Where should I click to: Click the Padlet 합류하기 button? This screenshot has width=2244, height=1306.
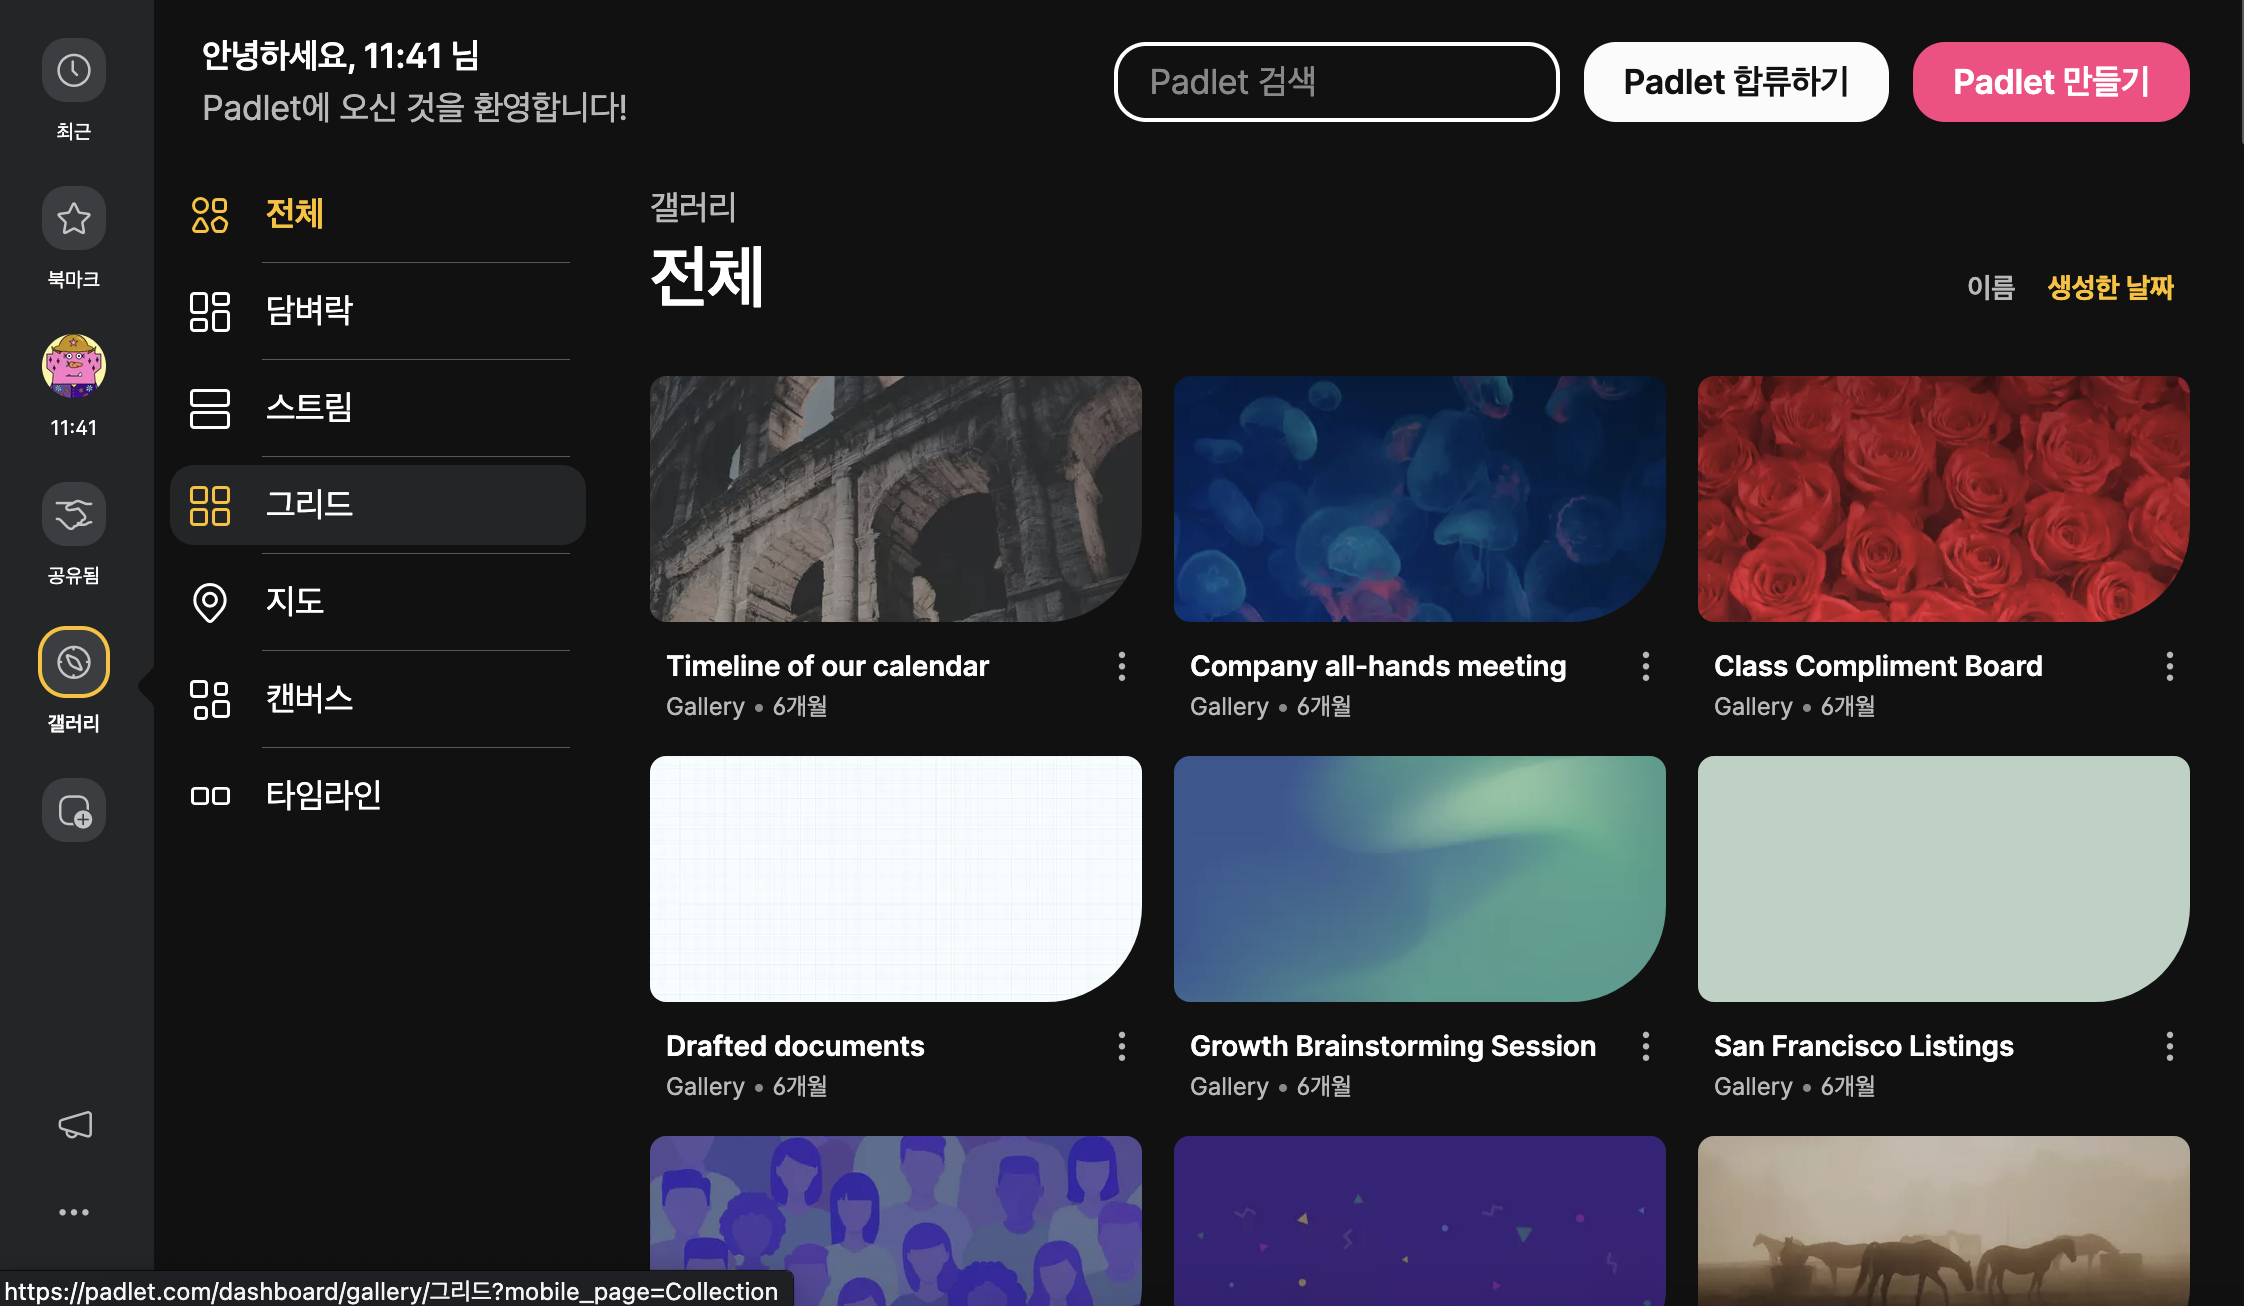point(1736,82)
